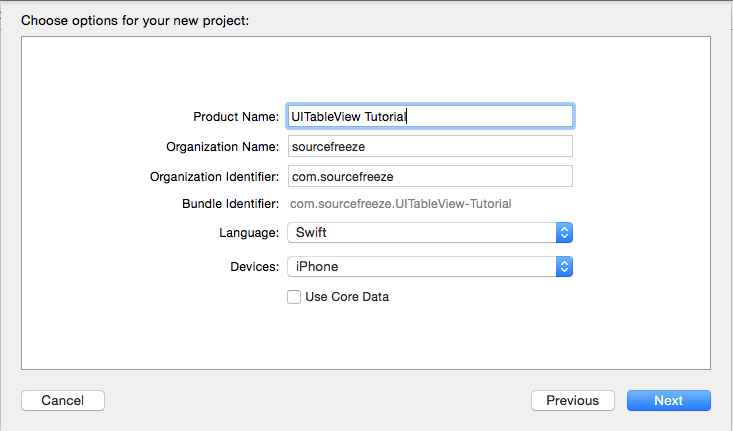Click into the Organization Name field

point(430,146)
